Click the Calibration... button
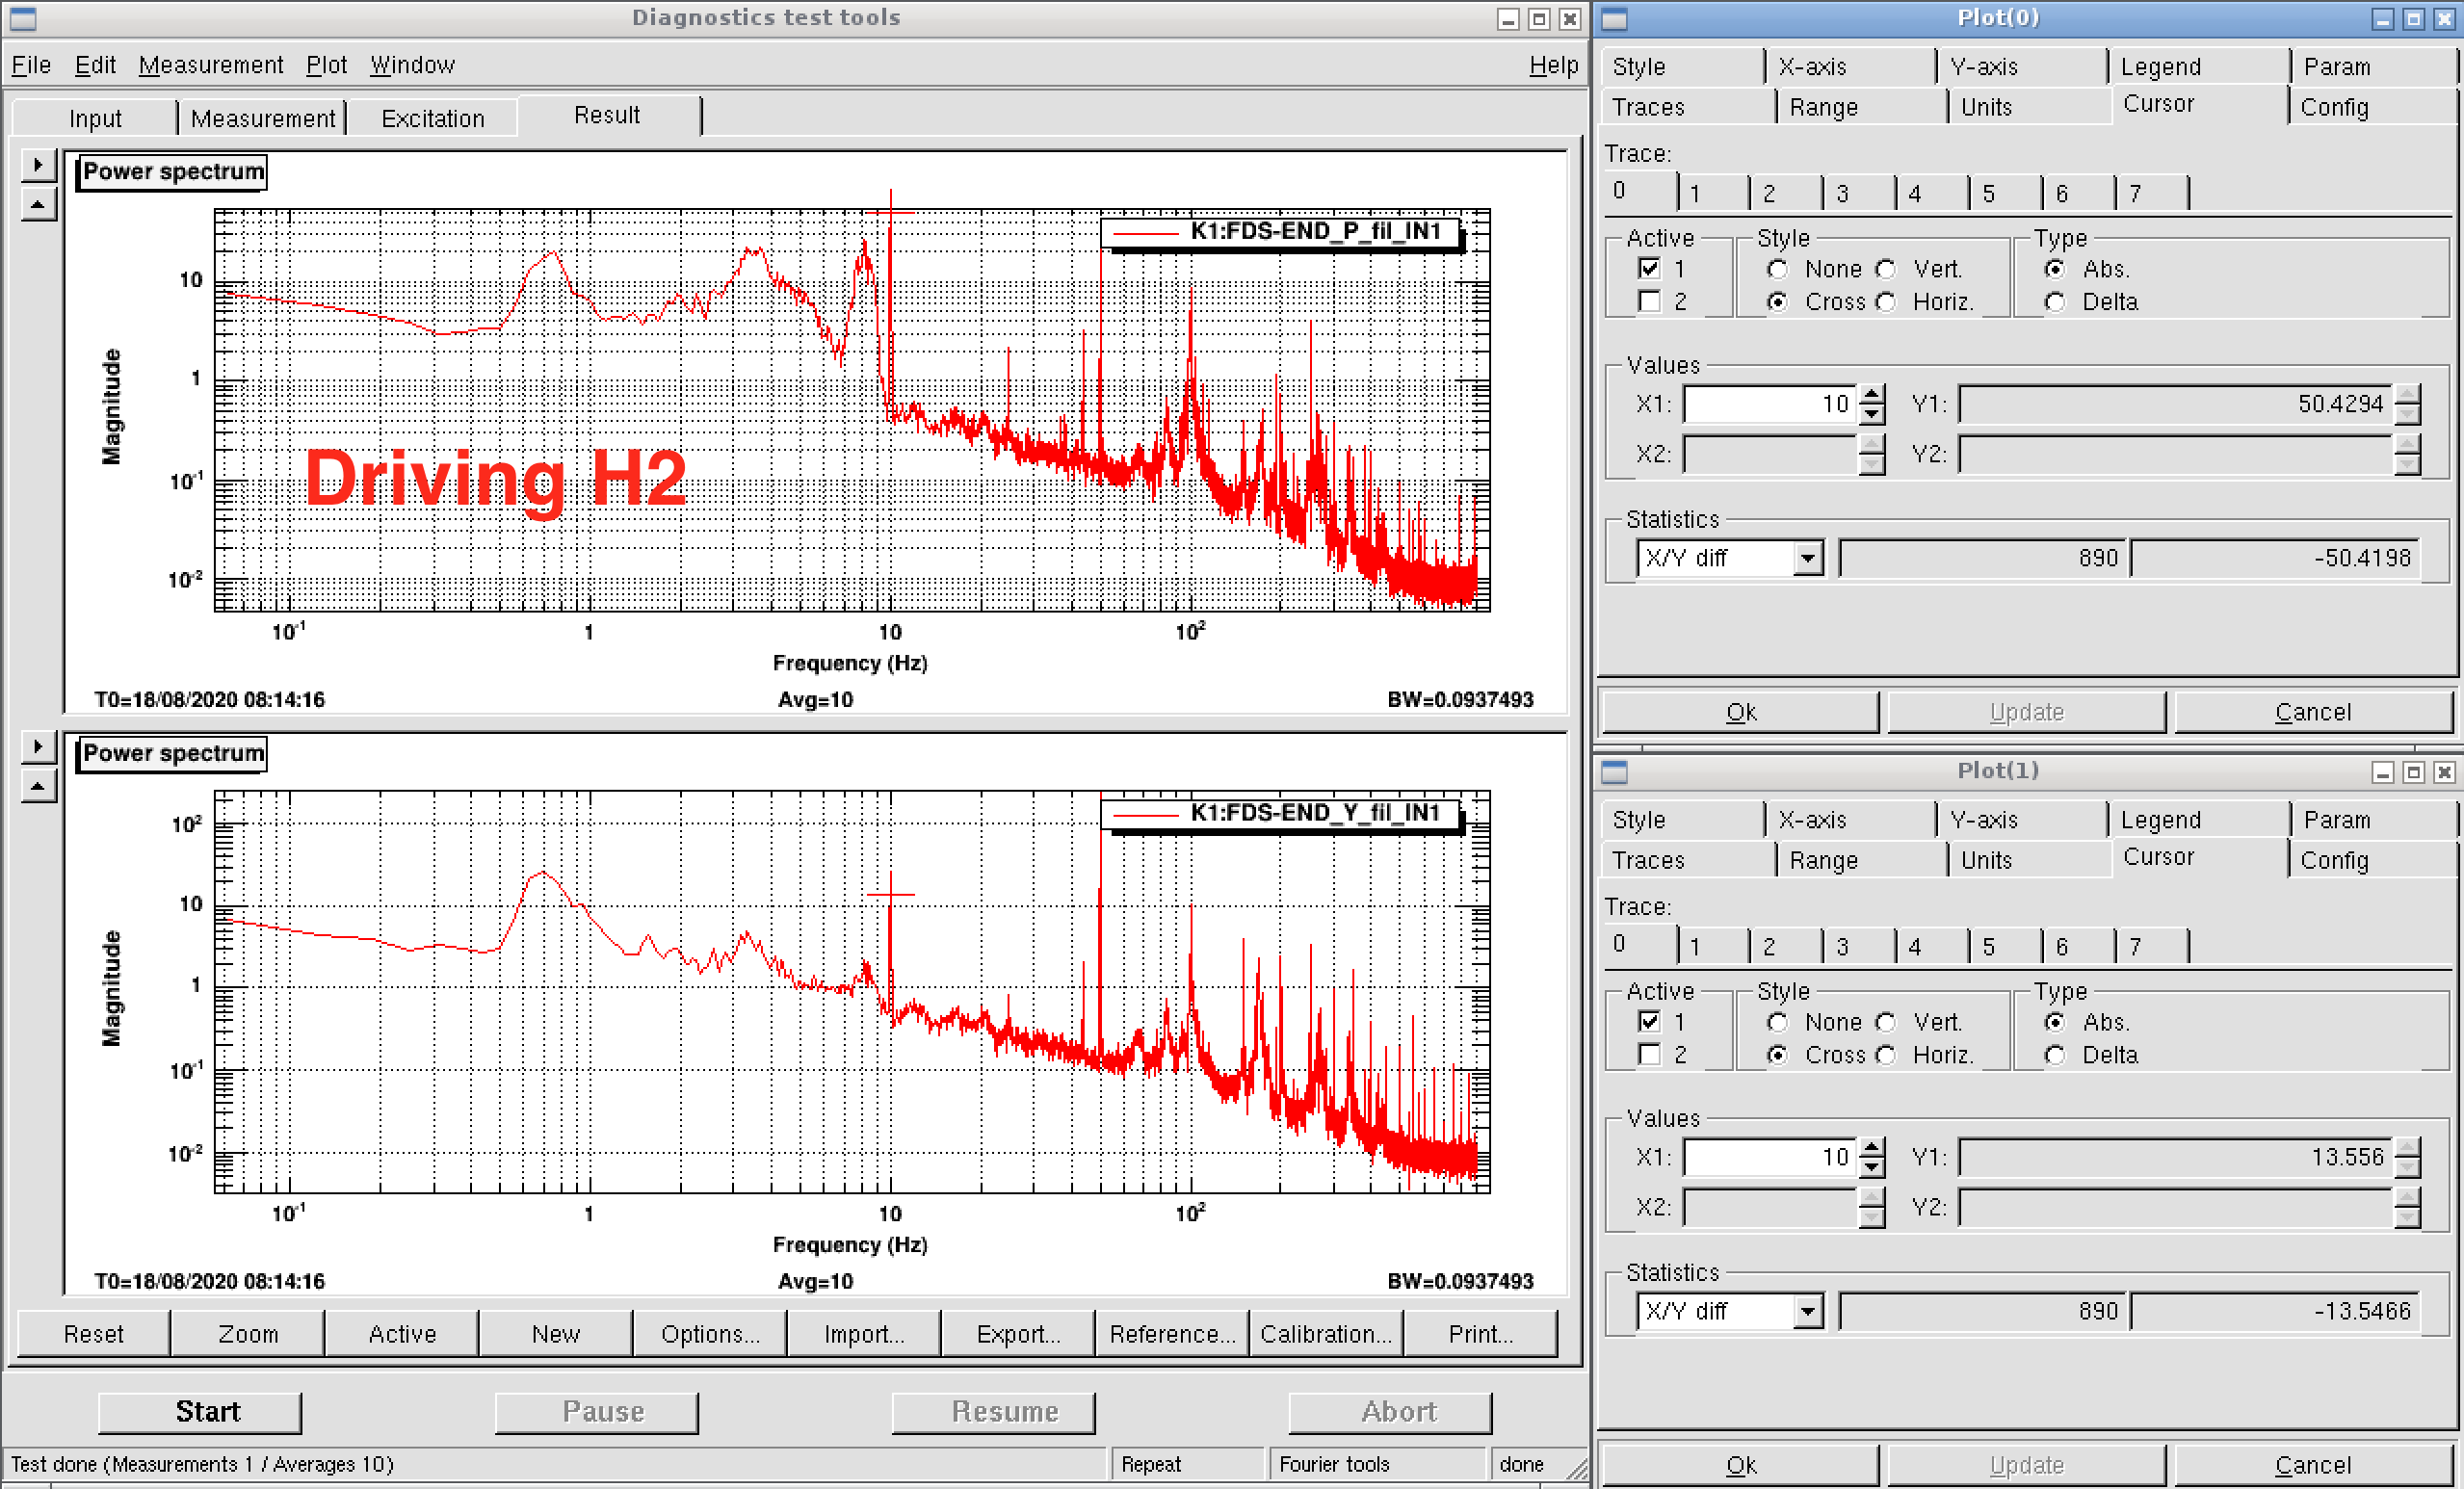 point(1326,1334)
